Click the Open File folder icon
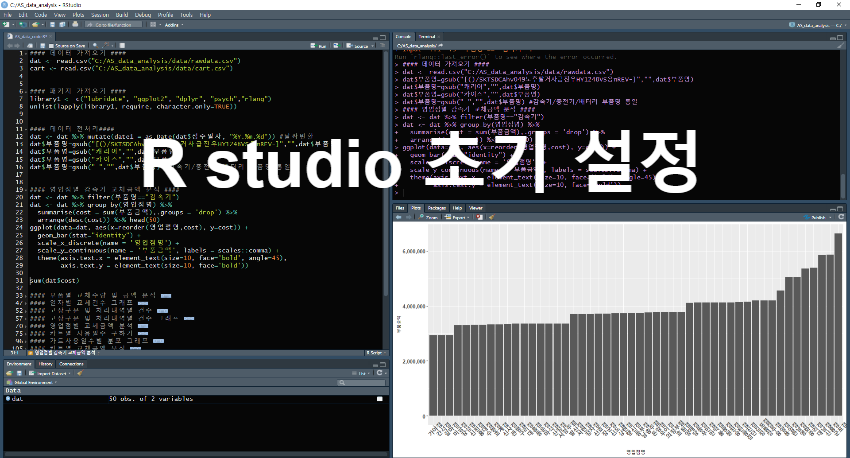The height and width of the screenshot is (458, 850). (35, 24)
